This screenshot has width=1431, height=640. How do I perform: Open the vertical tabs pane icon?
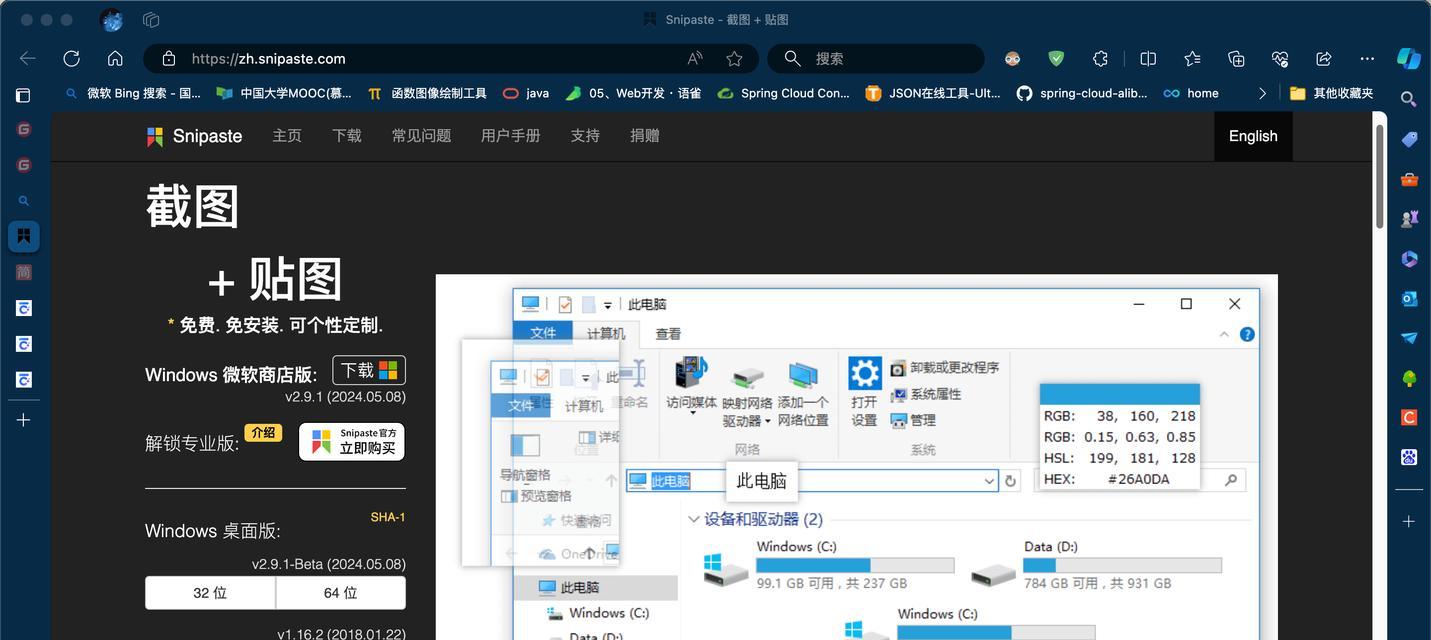pyautogui.click(x=23, y=95)
